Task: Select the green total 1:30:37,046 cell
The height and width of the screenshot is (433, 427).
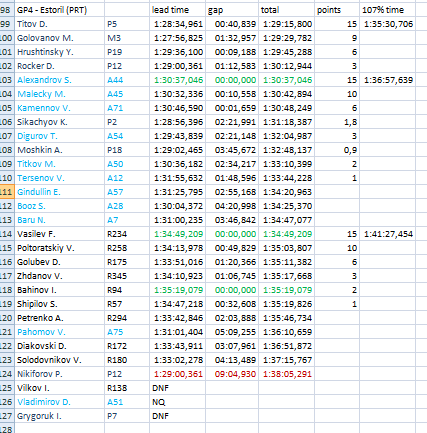Action: (286, 80)
